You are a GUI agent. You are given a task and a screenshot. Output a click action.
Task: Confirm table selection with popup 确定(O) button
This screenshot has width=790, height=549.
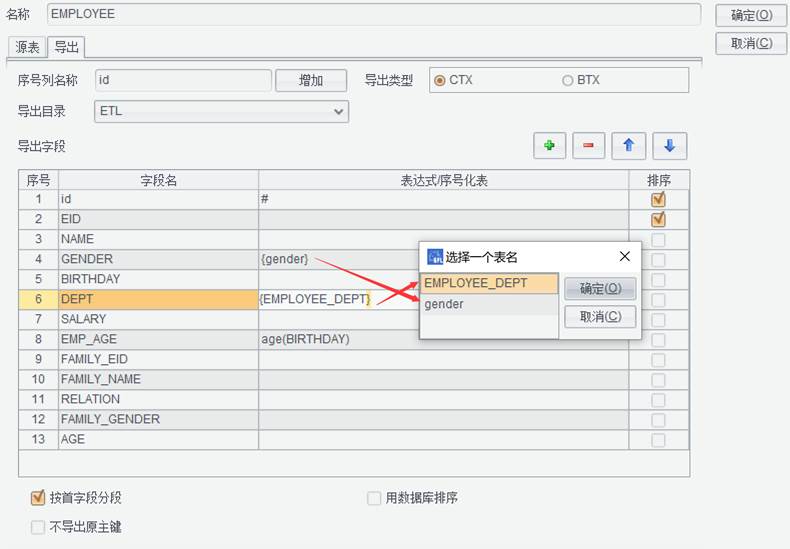click(600, 289)
